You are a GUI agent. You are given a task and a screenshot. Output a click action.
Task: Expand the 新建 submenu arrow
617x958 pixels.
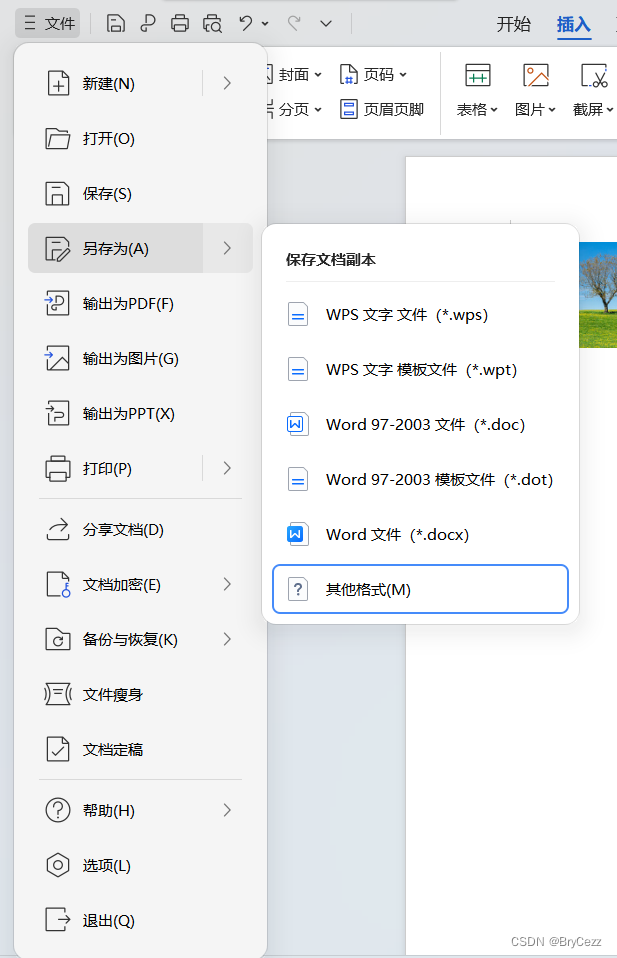tap(227, 83)
